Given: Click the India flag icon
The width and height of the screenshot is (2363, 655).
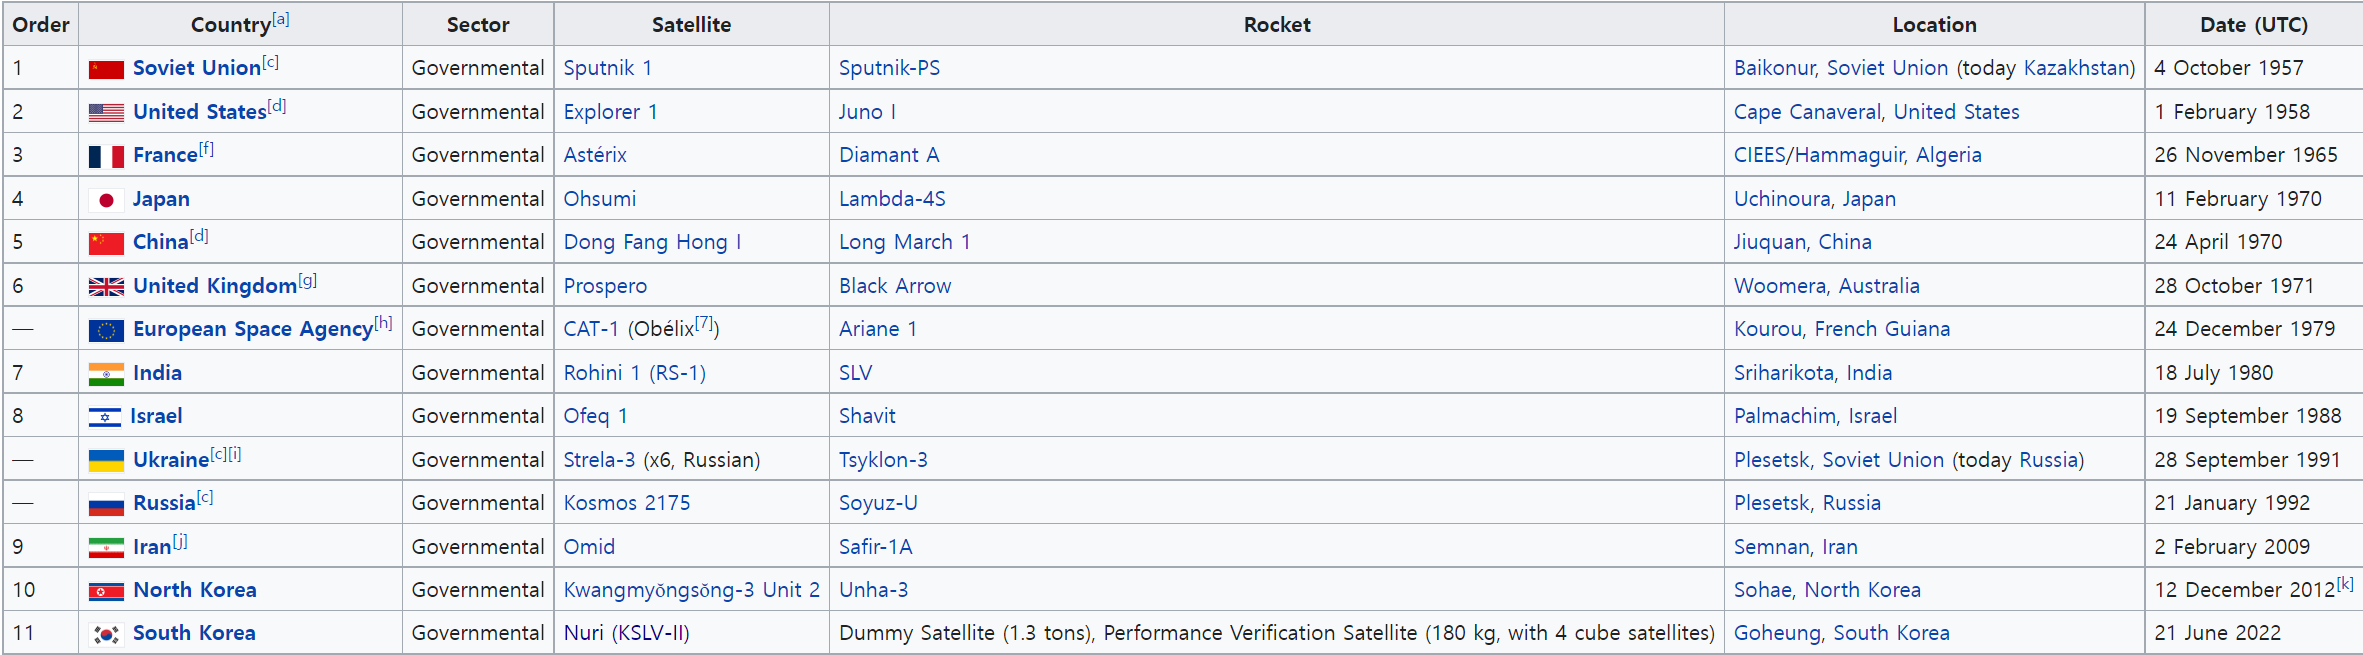Looking at the screenshot, I should 106,374.
